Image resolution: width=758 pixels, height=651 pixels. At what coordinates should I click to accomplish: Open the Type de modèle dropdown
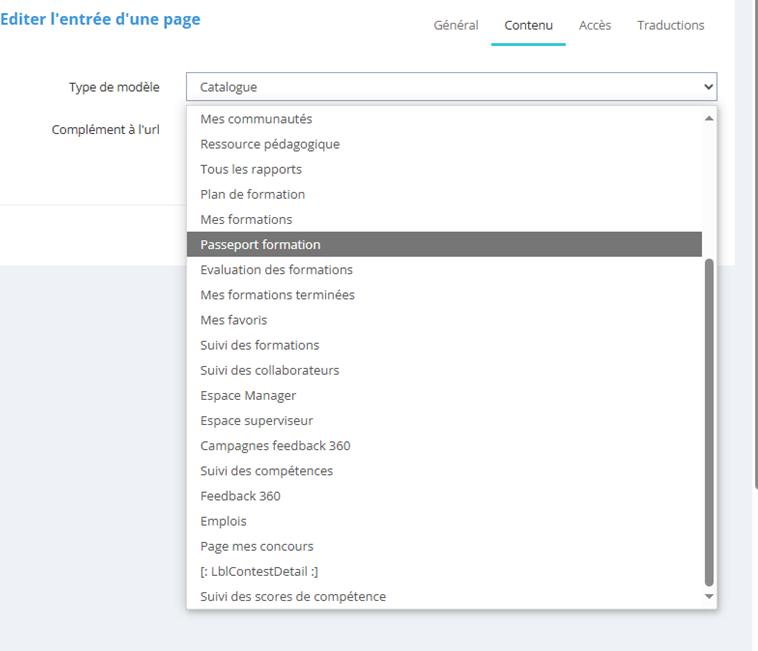pos(451,87)
